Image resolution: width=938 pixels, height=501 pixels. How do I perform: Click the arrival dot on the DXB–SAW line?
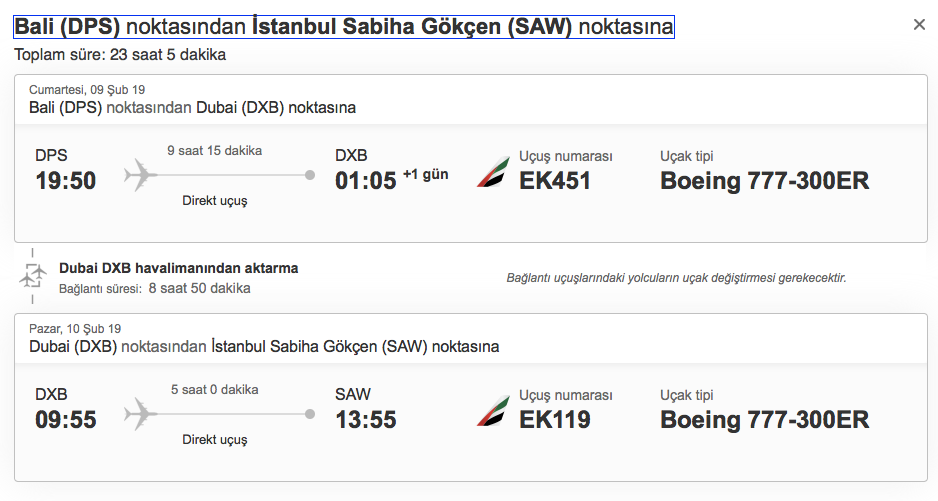point(310,413)
